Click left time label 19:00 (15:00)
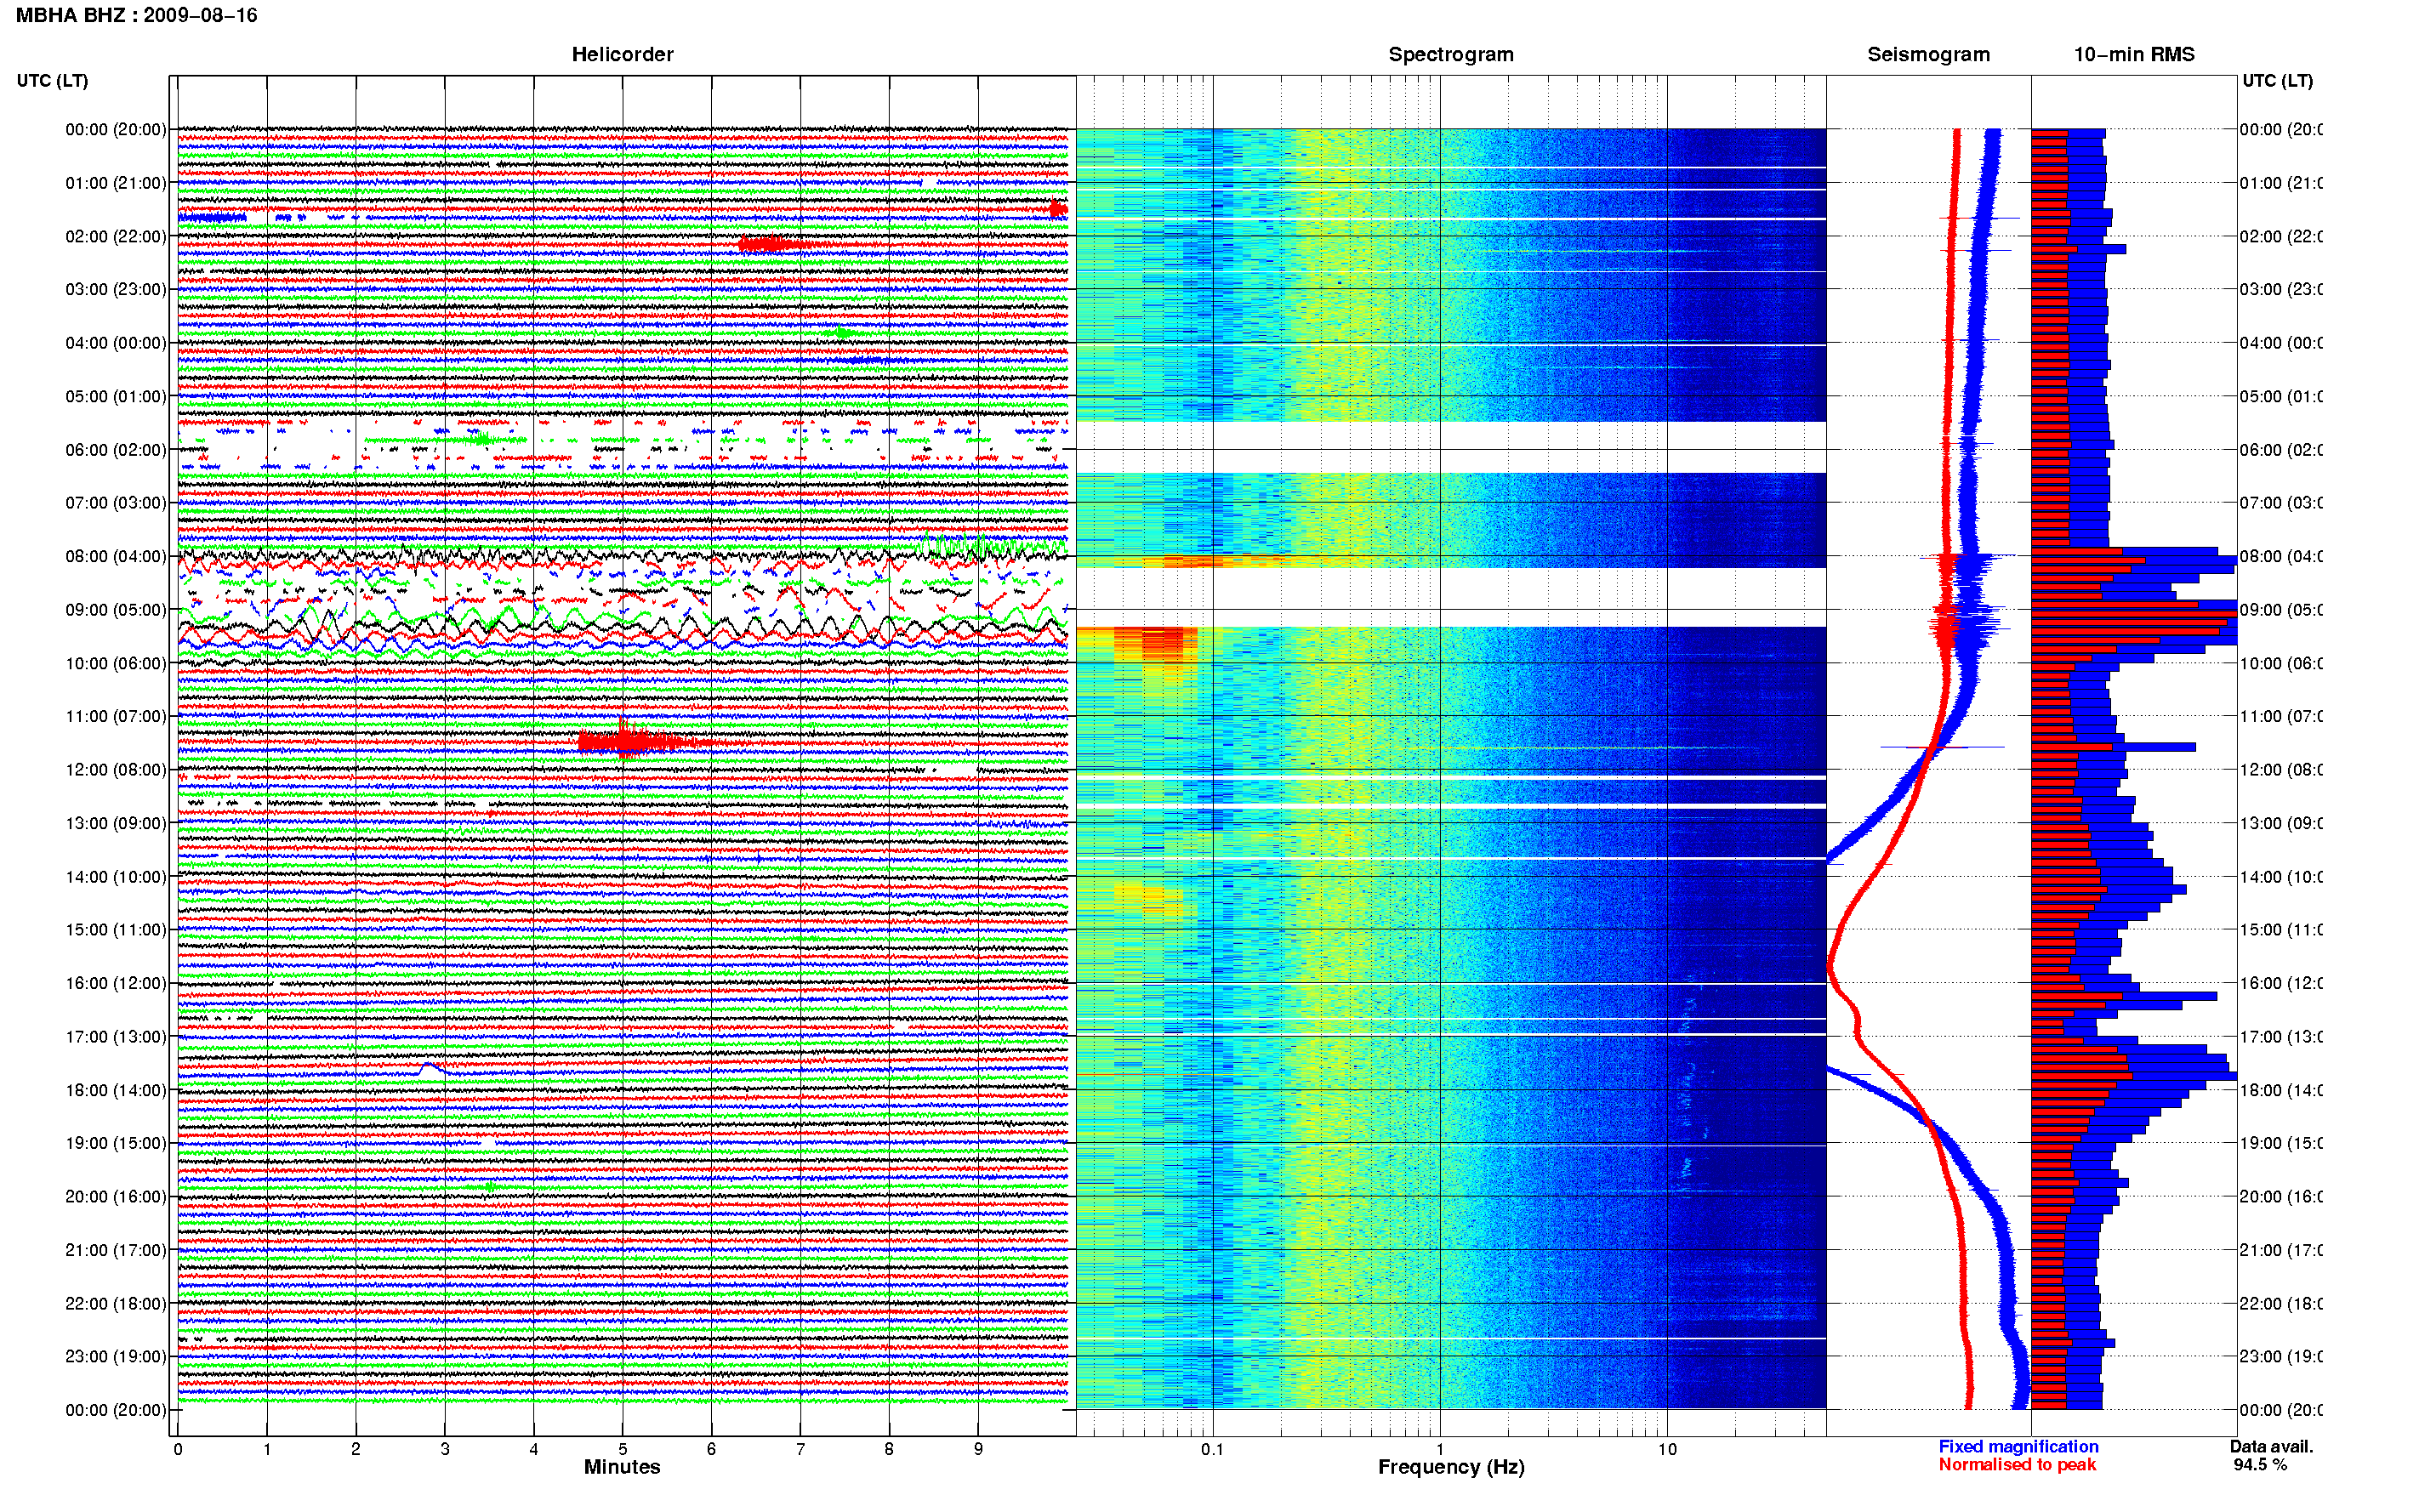Screen dimensions: 2419x1512 pyautogui.click(x=116, y=1143)
